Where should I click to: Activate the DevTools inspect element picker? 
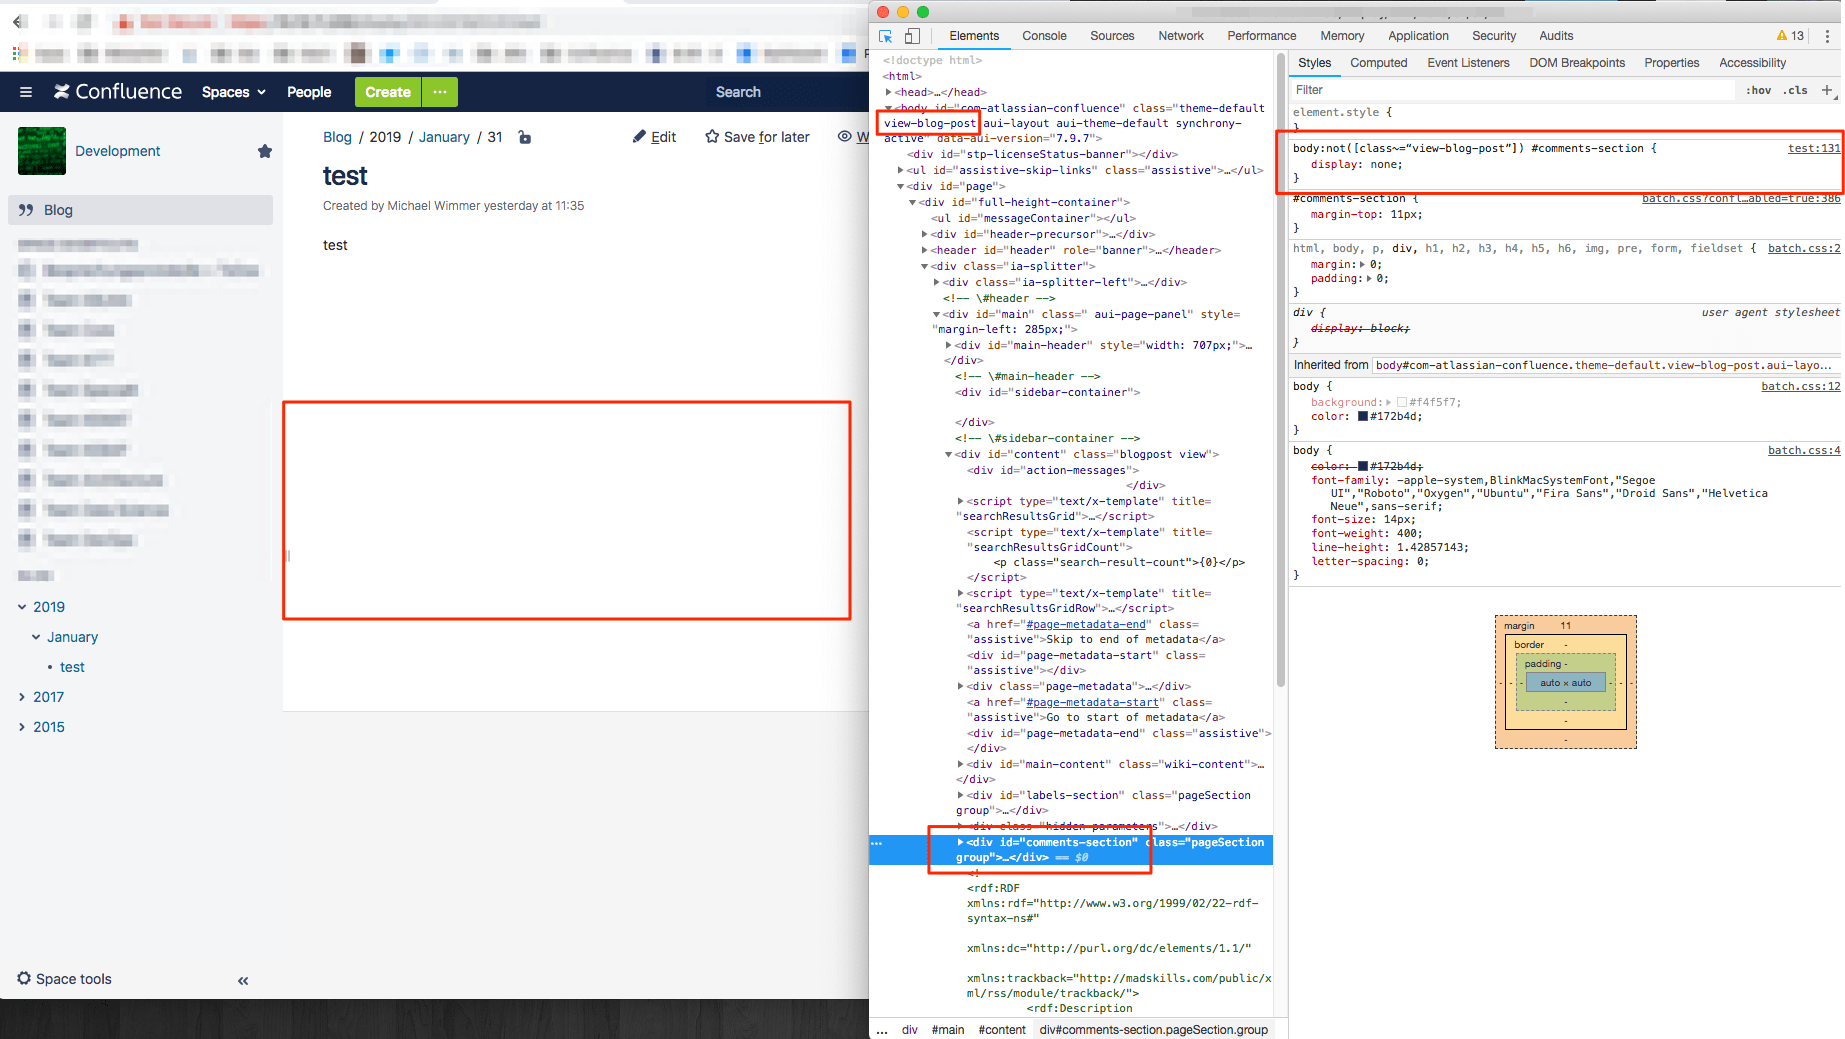coord(885,36)
